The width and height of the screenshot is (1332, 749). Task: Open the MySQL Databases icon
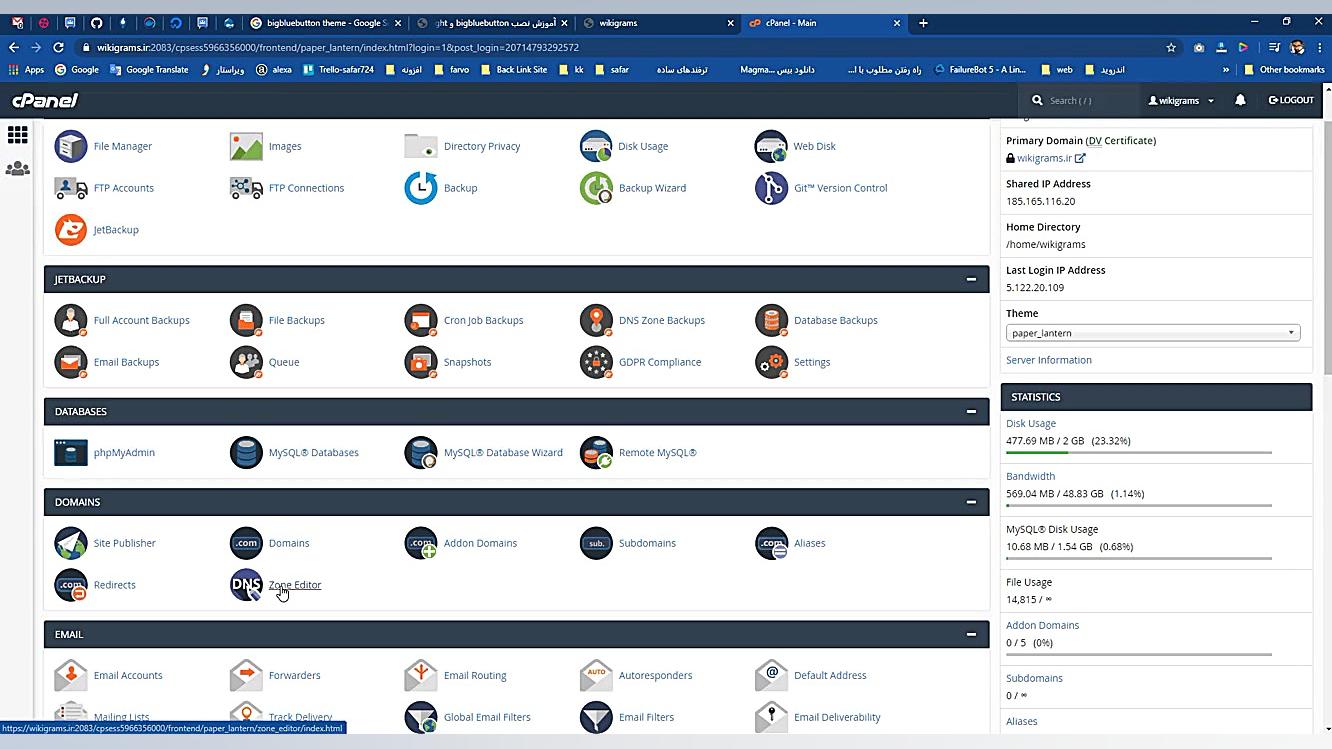coord(246,452)
